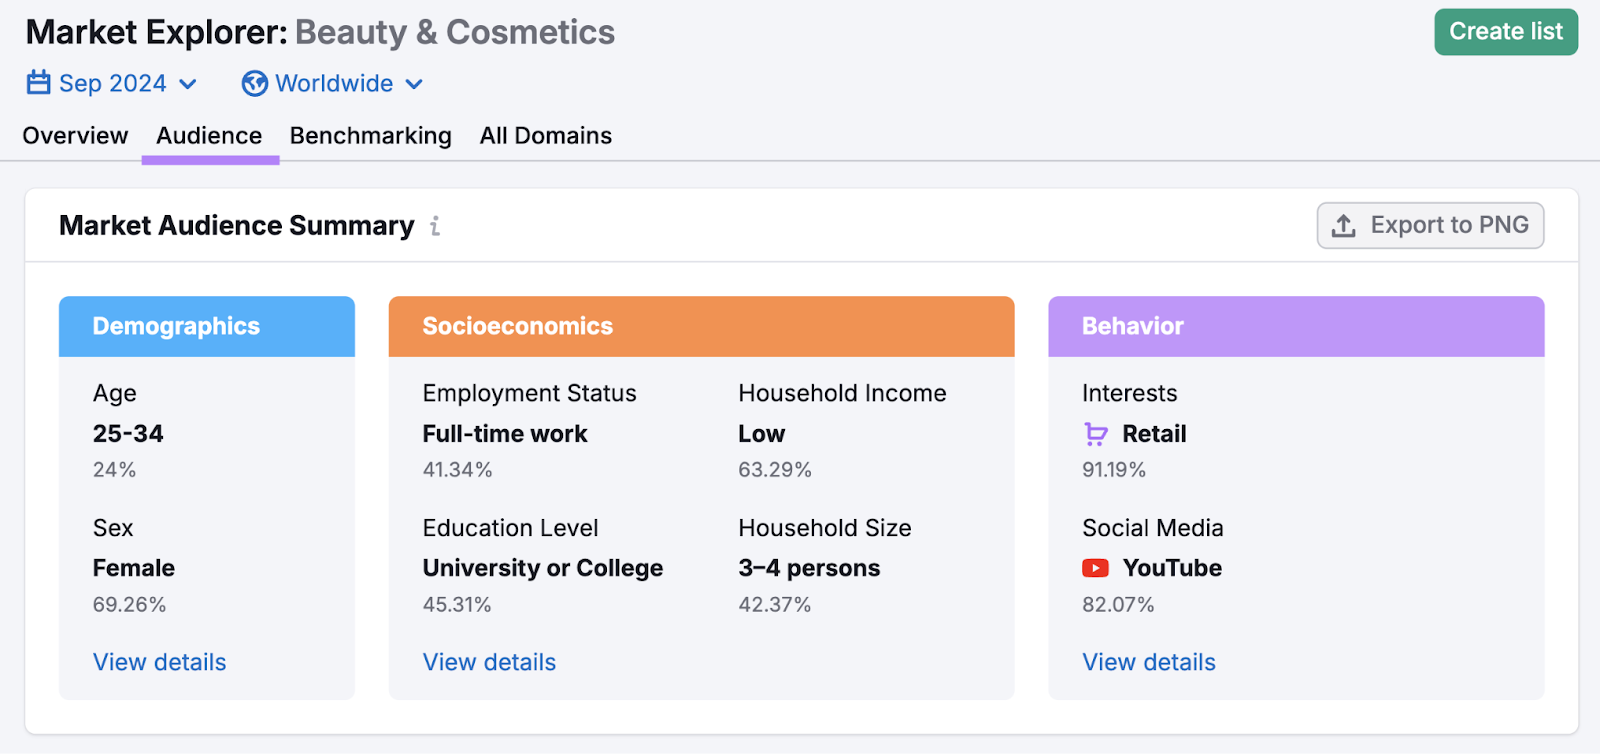Screen dimensions: 1600x754
Task: Follow View details link in Behavior card
Action: click(x=1148, y=662)
